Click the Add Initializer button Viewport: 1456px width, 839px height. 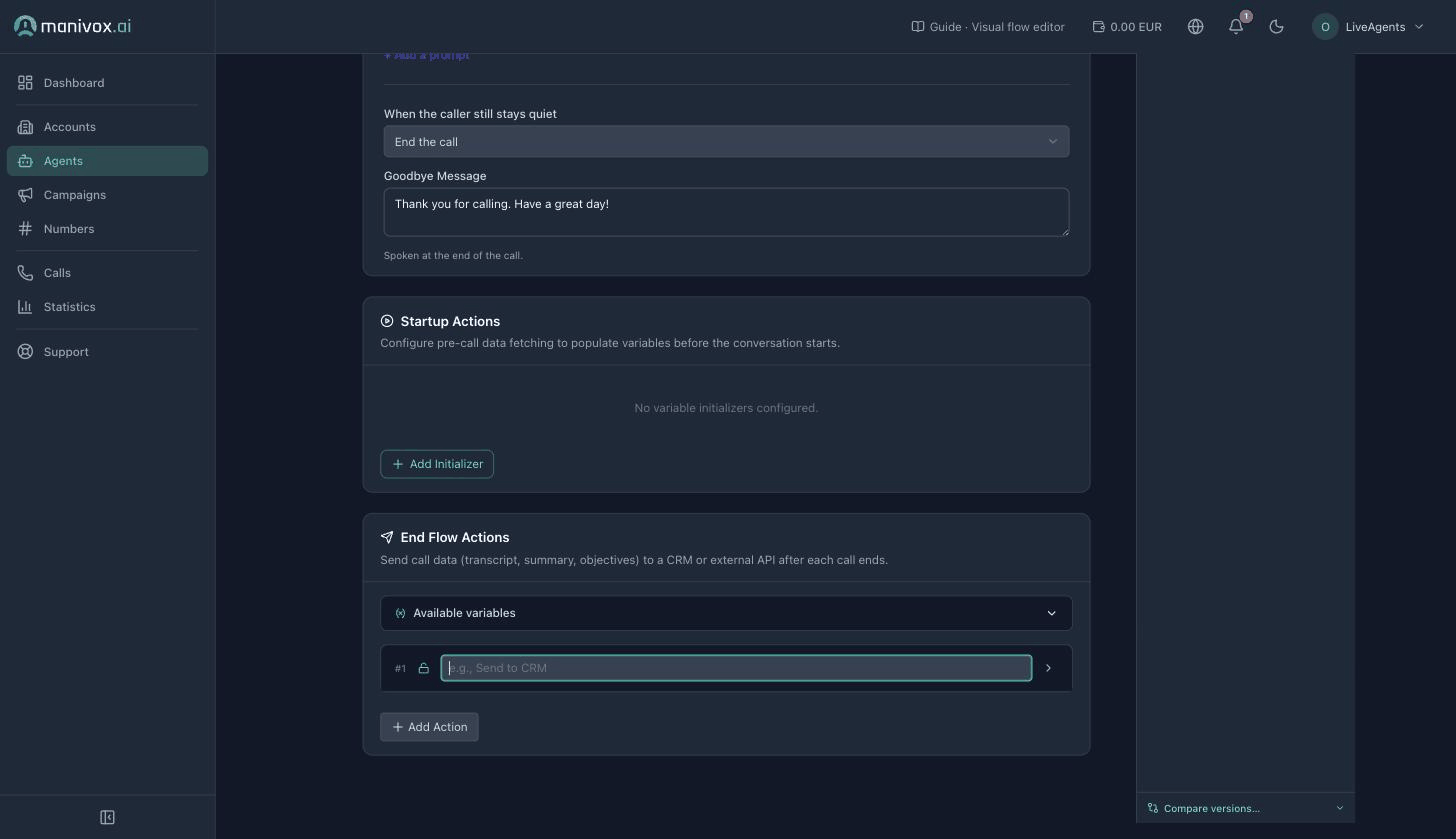click(x=437, y=464)
